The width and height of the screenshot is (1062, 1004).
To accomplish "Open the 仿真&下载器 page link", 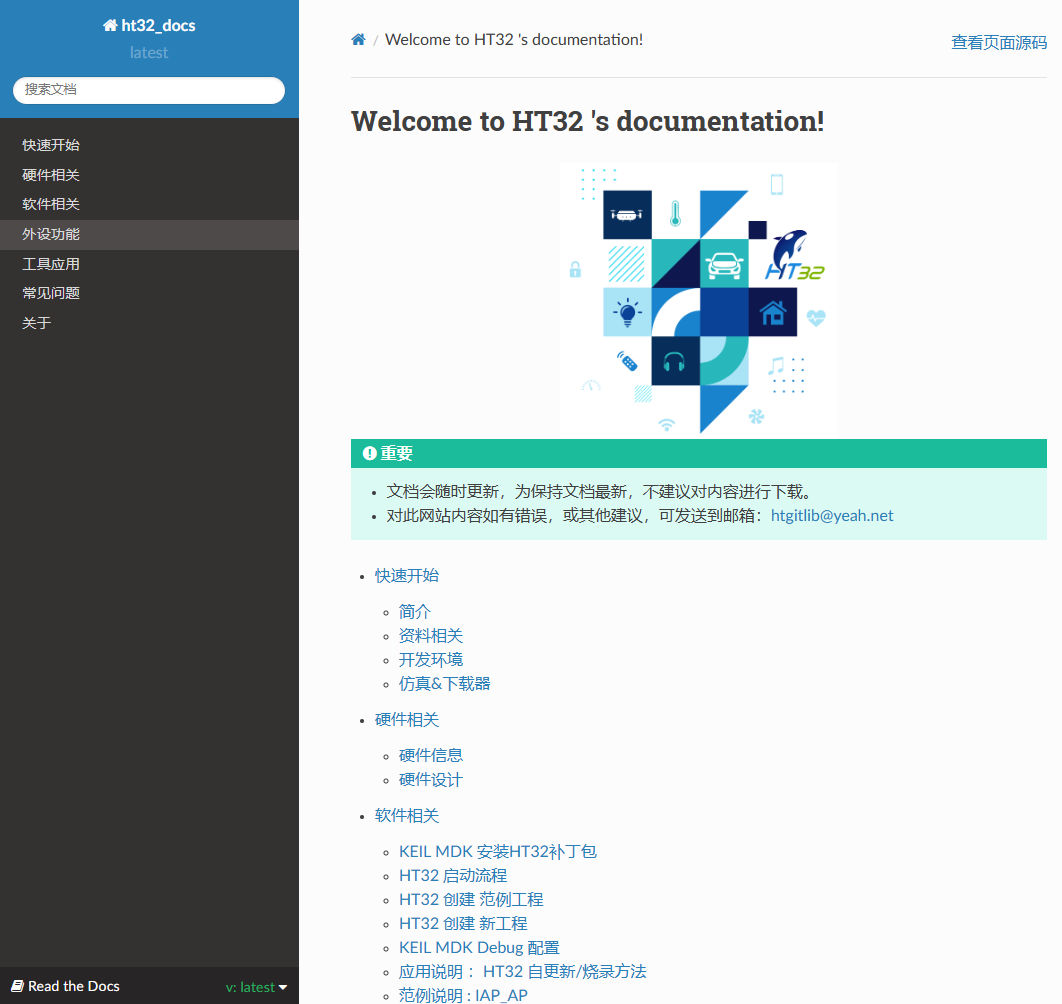I will click(x=444, y=684).
